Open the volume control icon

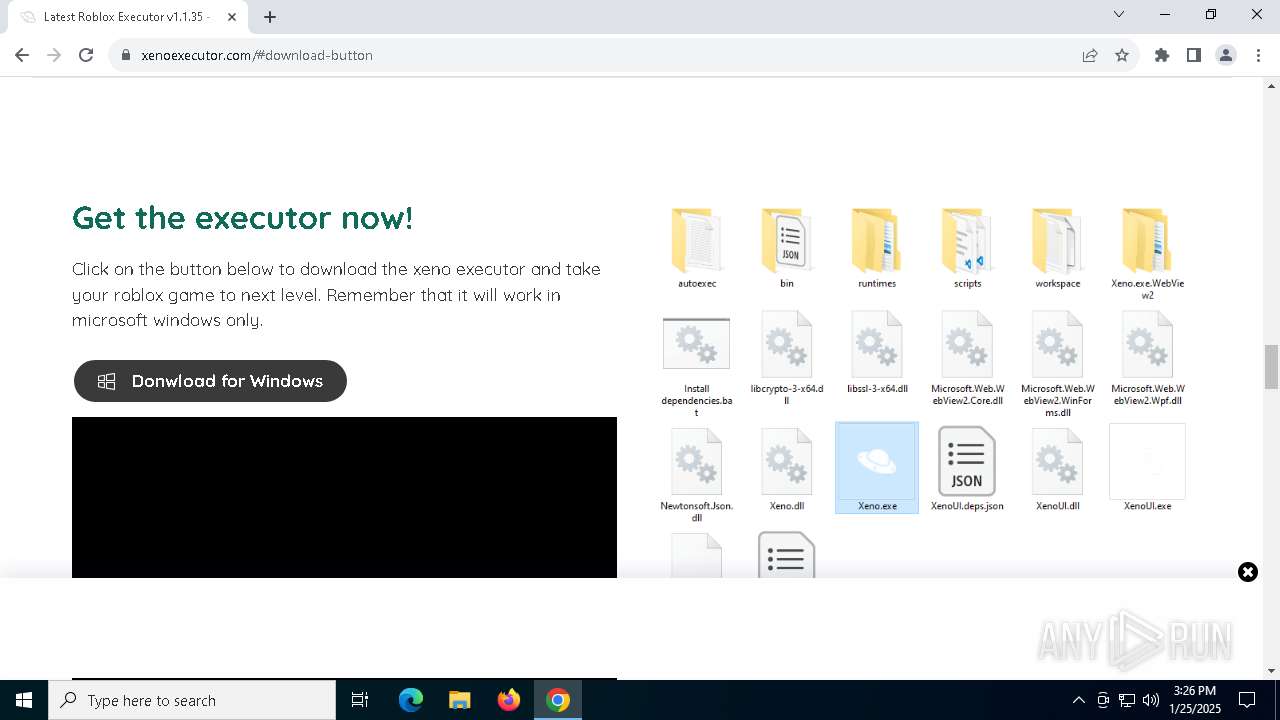1150,700
